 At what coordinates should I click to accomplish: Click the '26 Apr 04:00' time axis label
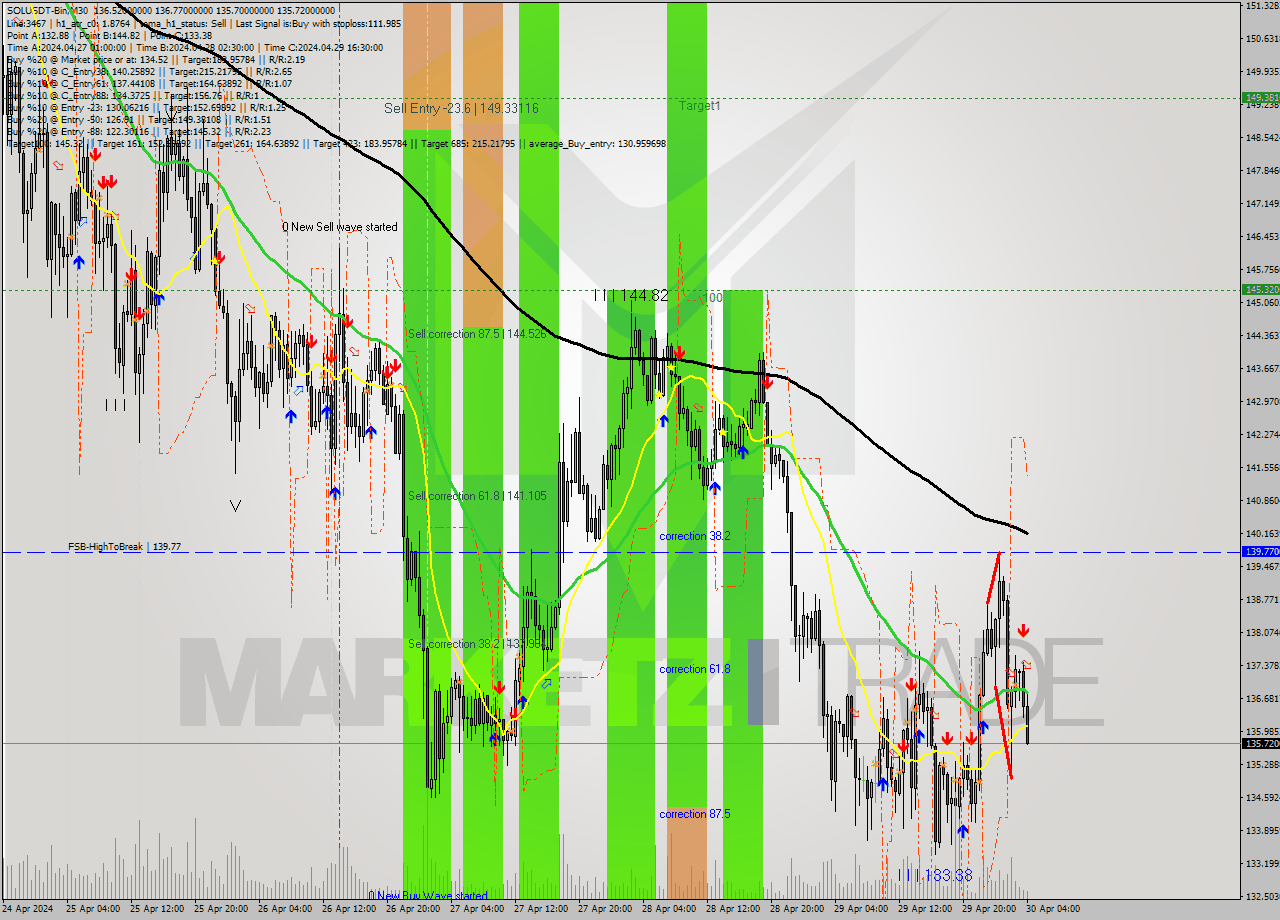click(x=287, y=909)
